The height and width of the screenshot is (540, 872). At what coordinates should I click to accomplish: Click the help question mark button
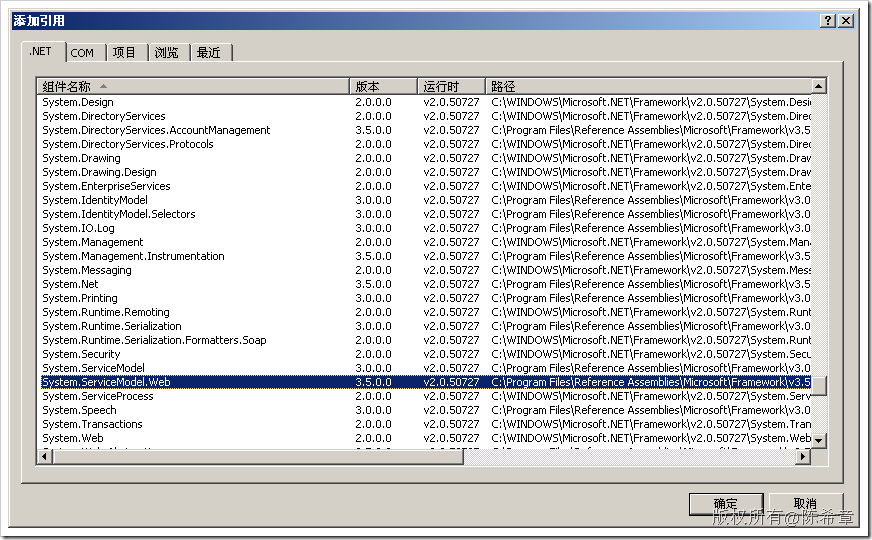(828, 21)
